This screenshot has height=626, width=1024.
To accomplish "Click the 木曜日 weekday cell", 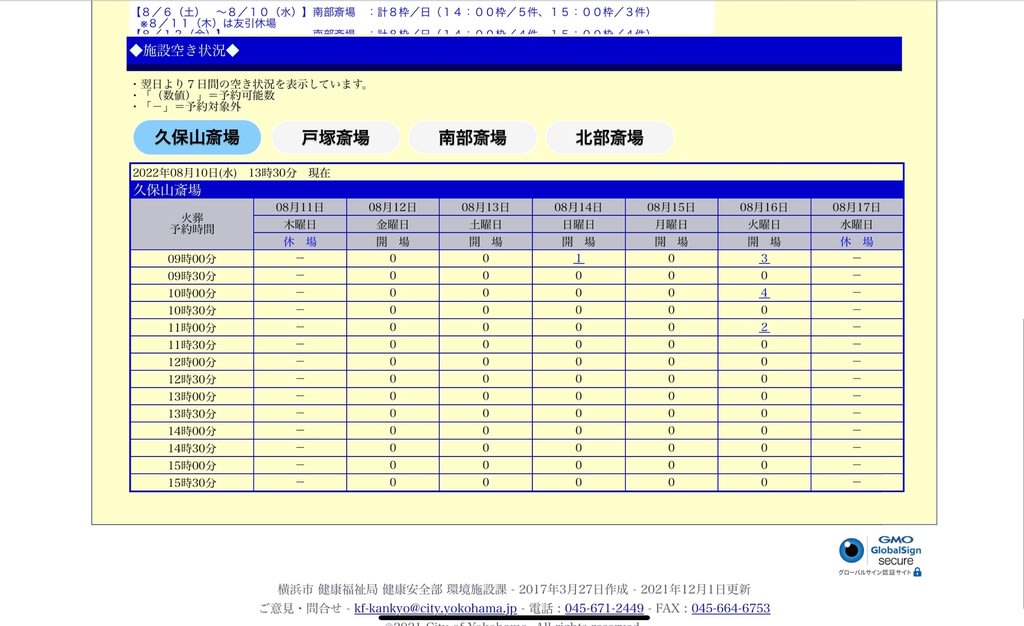I will pos(300,225).
